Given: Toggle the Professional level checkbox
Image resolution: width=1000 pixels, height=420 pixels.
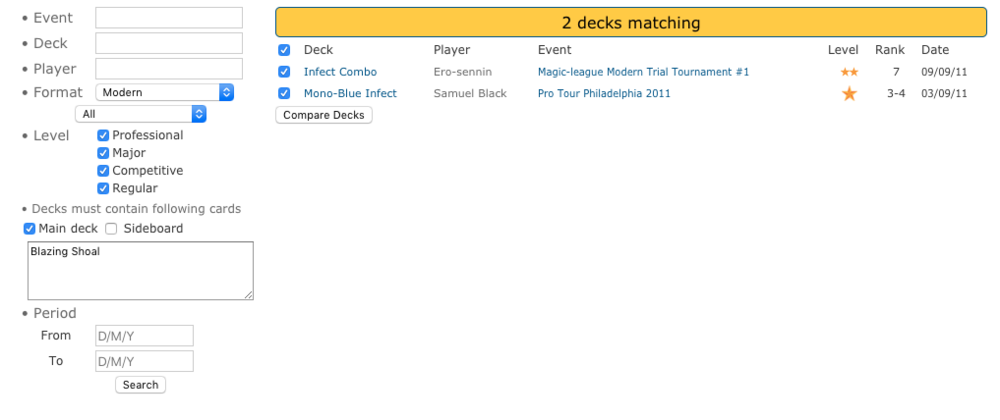Looking at the screenshot, I should pyautogui.click(x=103, y=135).
